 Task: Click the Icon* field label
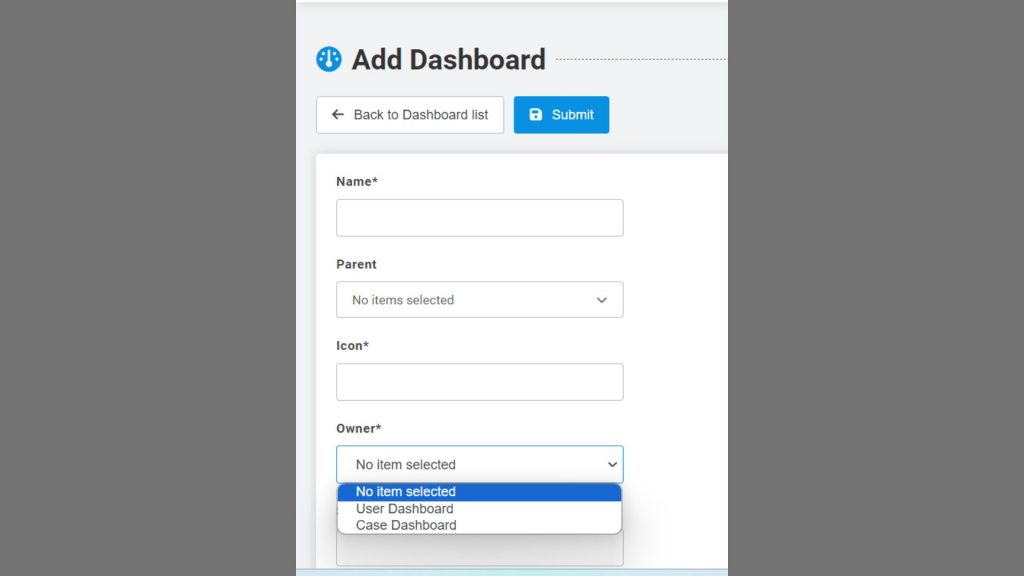352,346
